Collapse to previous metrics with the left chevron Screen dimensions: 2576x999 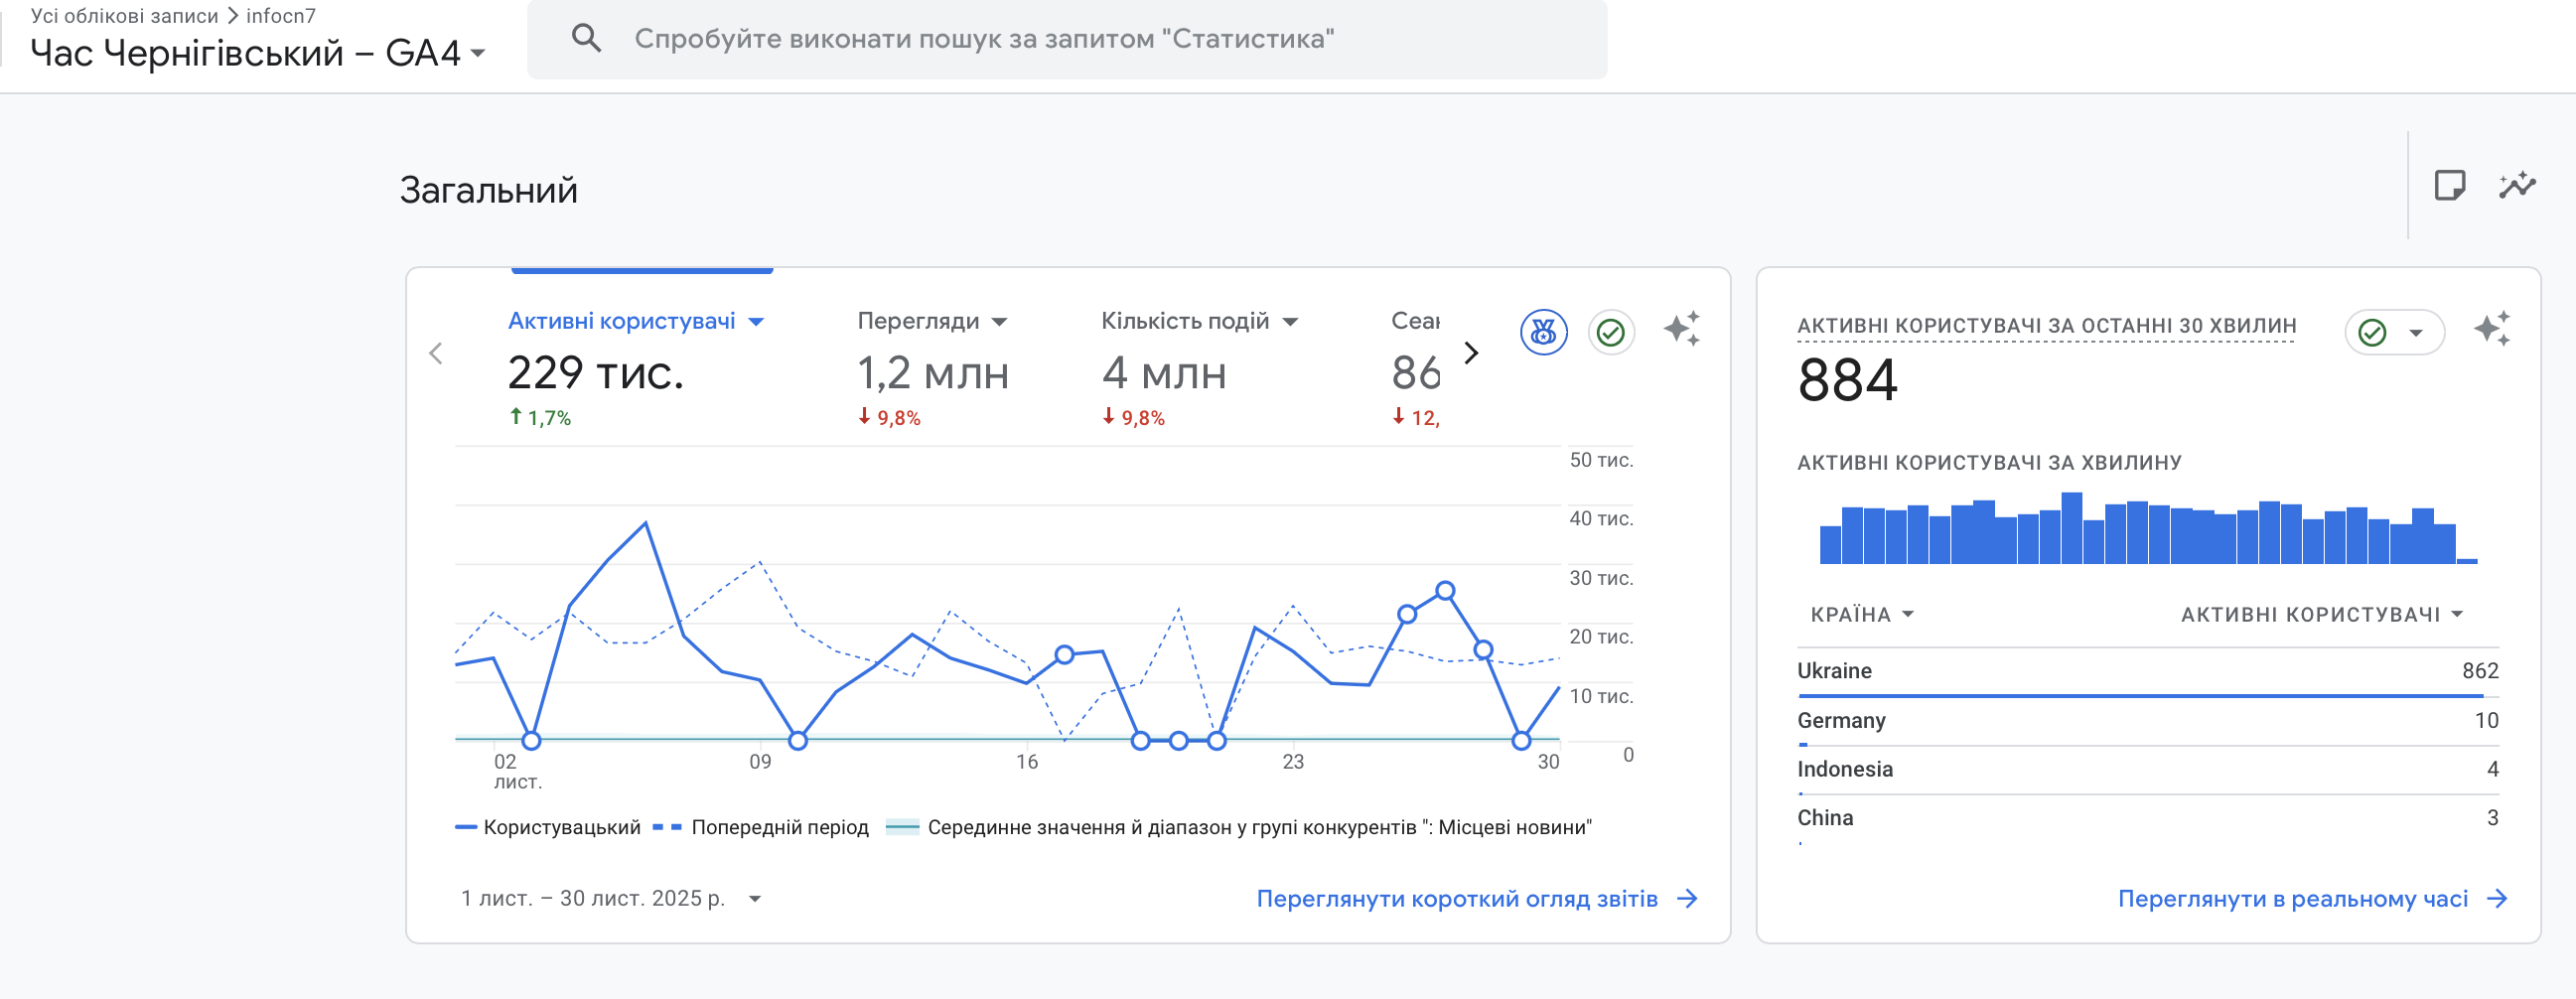pos(437,353)
